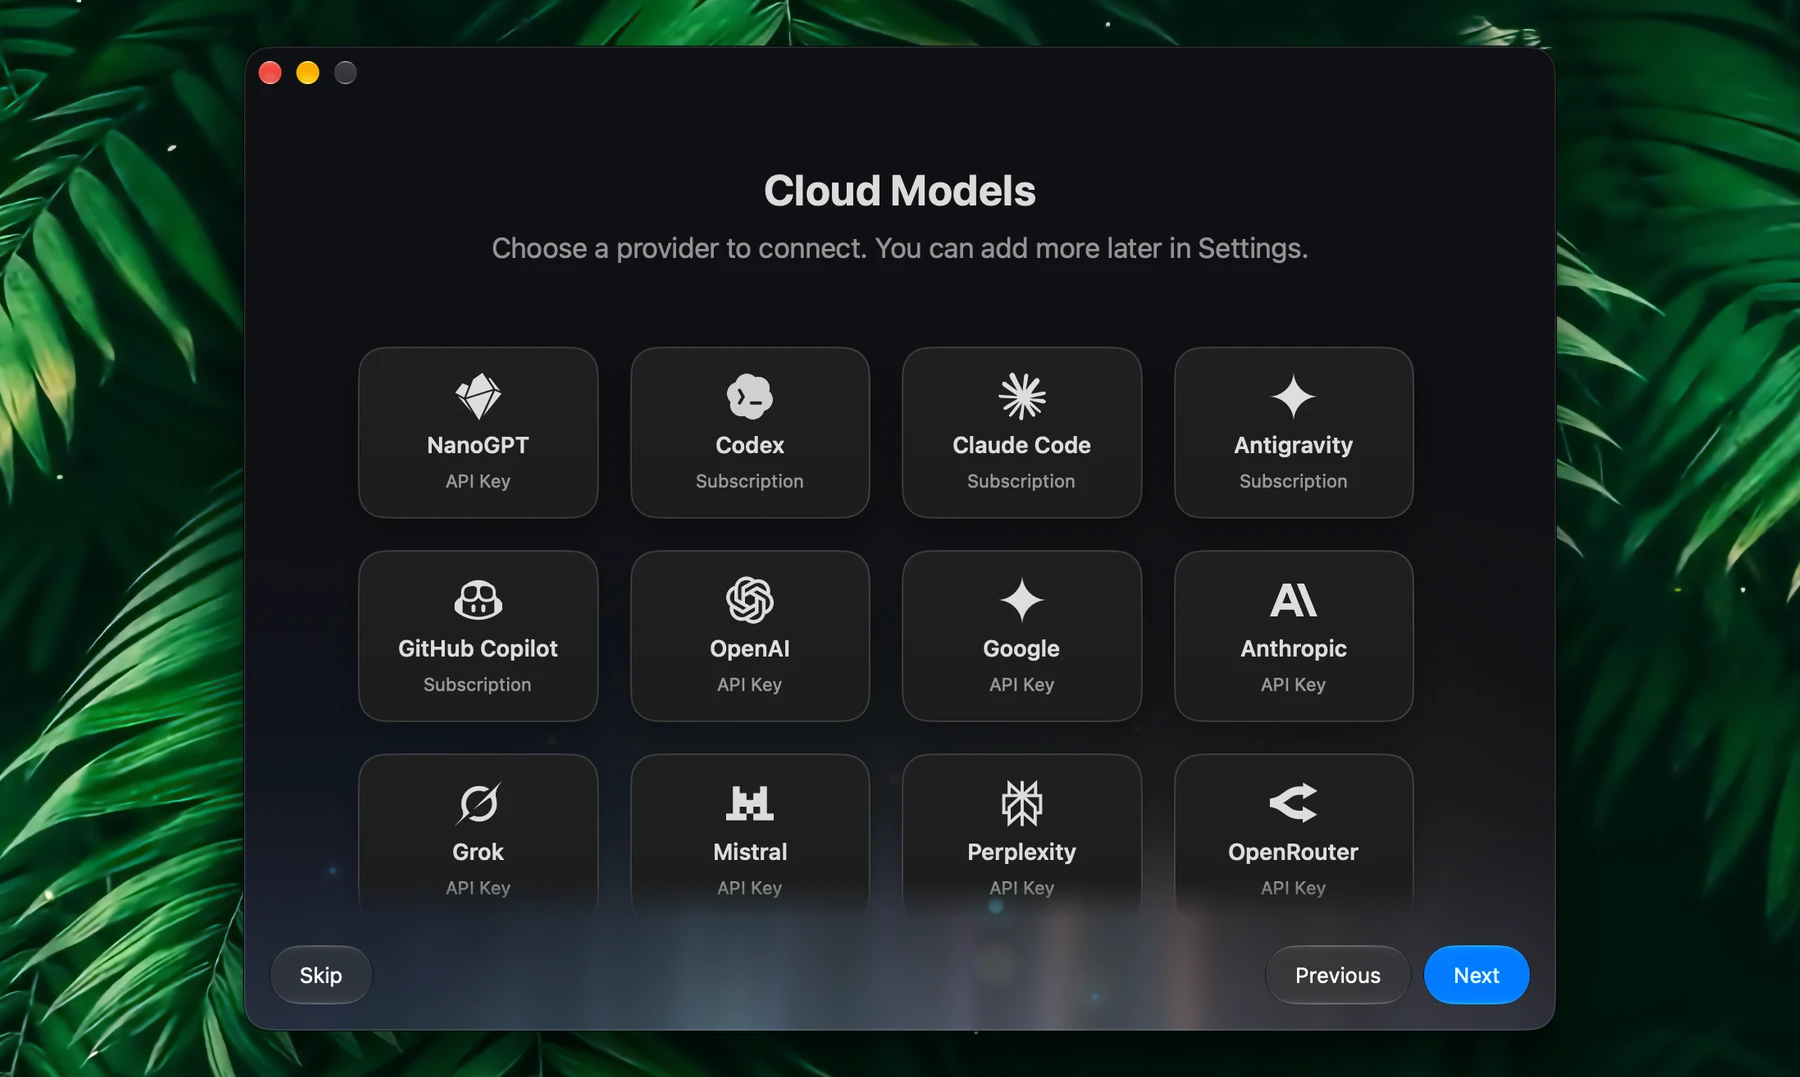Choose the Codex provider name label
Viewport: 1800px width, 1077px height.
(750, 445)
